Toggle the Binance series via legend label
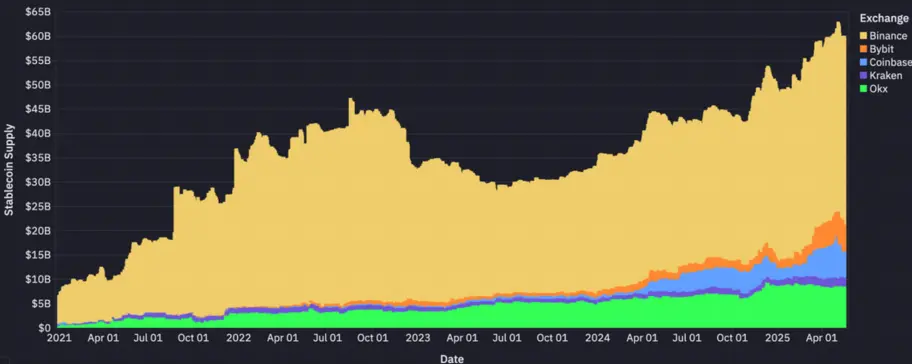The image size is (912, 364). [888, 36]
